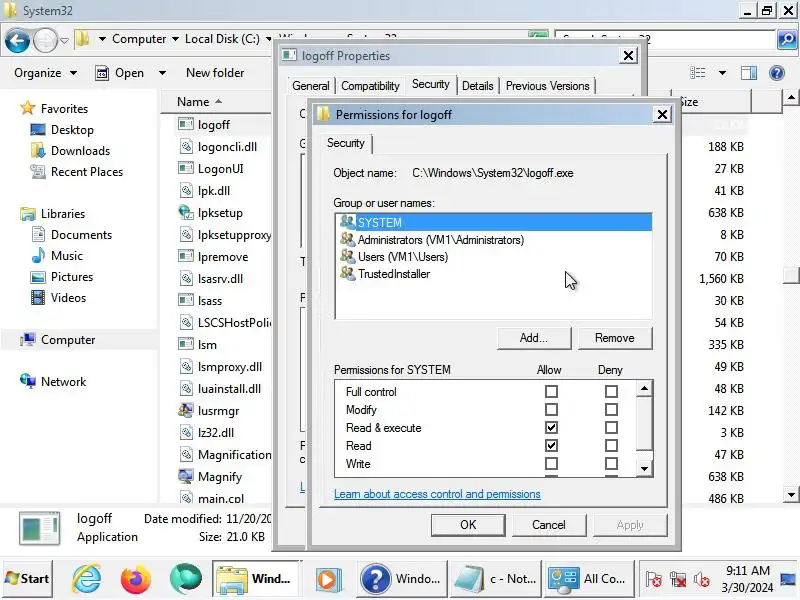
Task: Click the Explorer search input field
Action: 665,39
